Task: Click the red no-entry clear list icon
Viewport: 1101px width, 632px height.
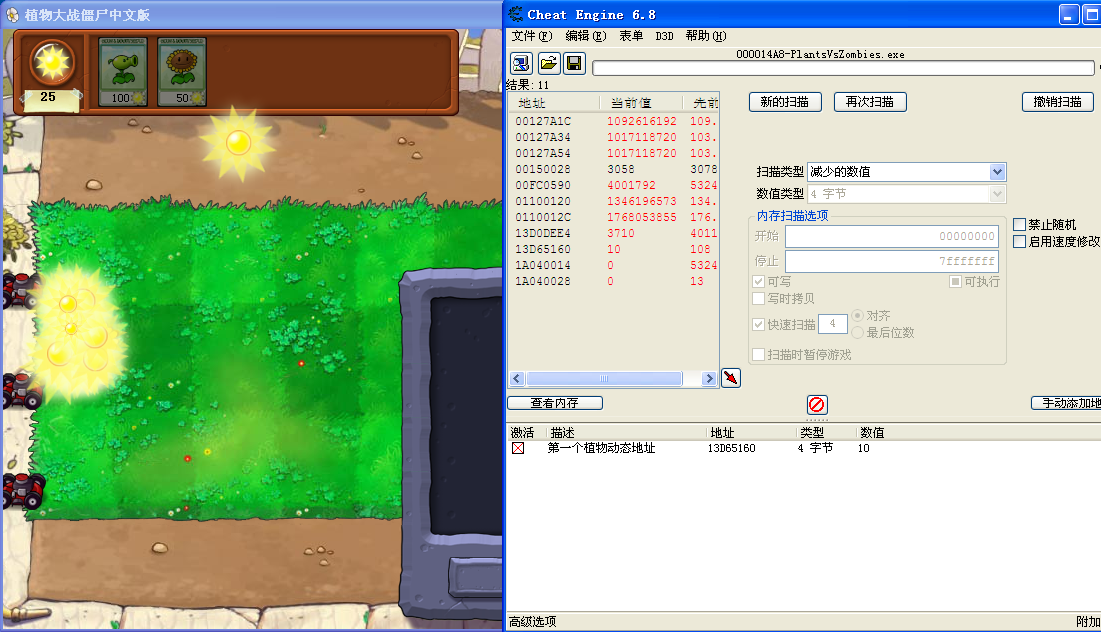Action: [817, 404]
